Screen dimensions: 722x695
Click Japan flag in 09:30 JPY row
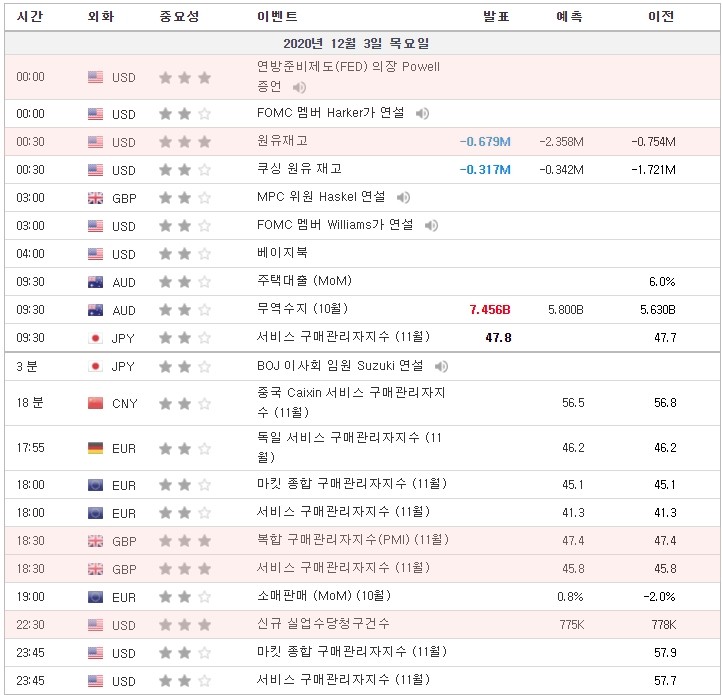95,338
